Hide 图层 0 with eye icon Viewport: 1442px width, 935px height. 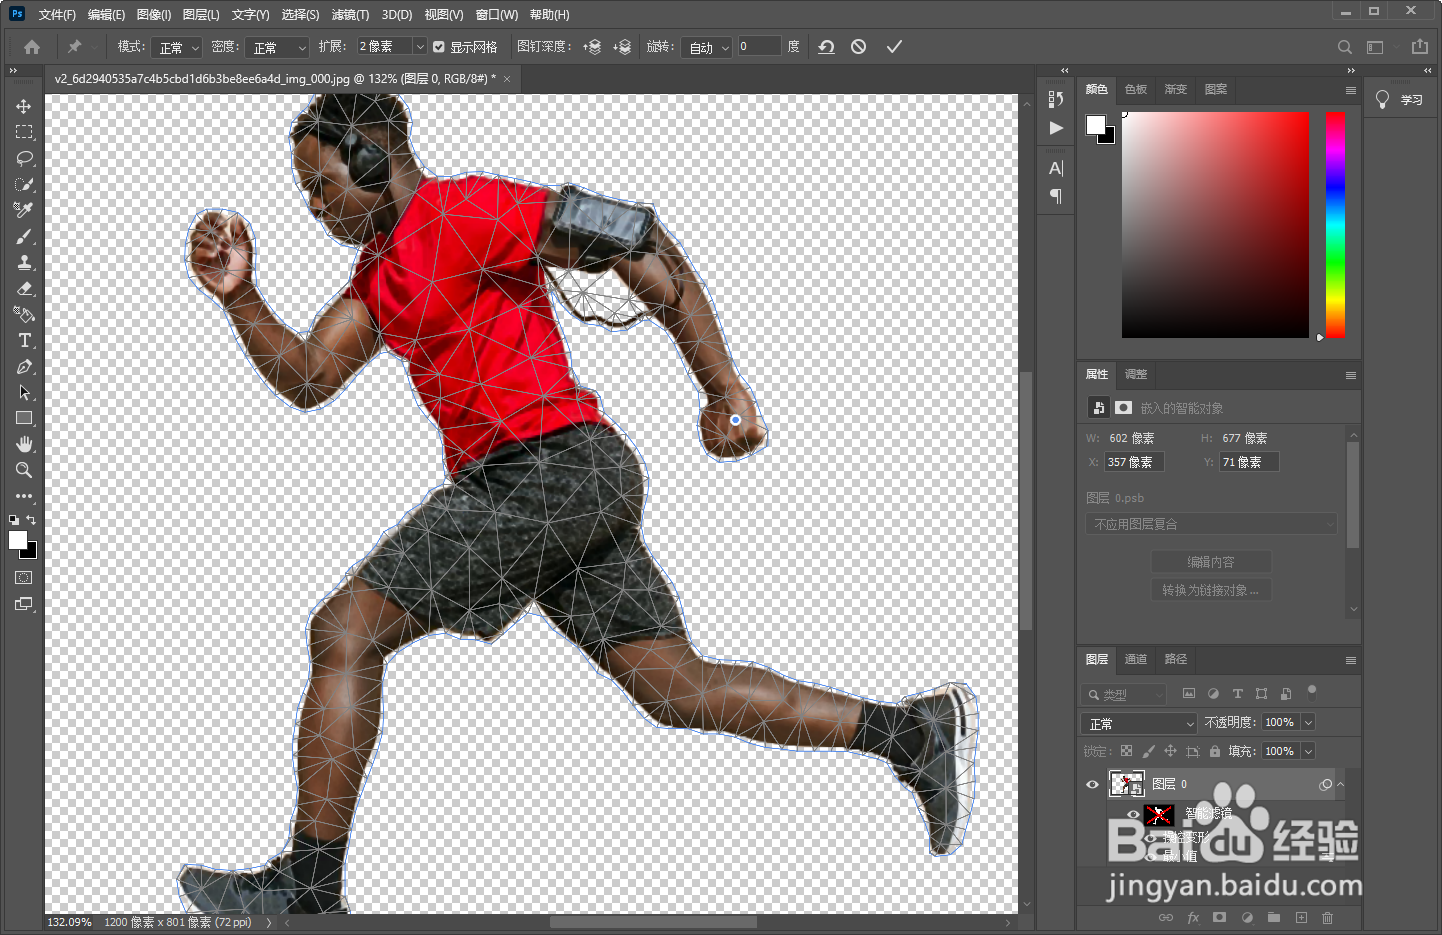click(1092, 784)
